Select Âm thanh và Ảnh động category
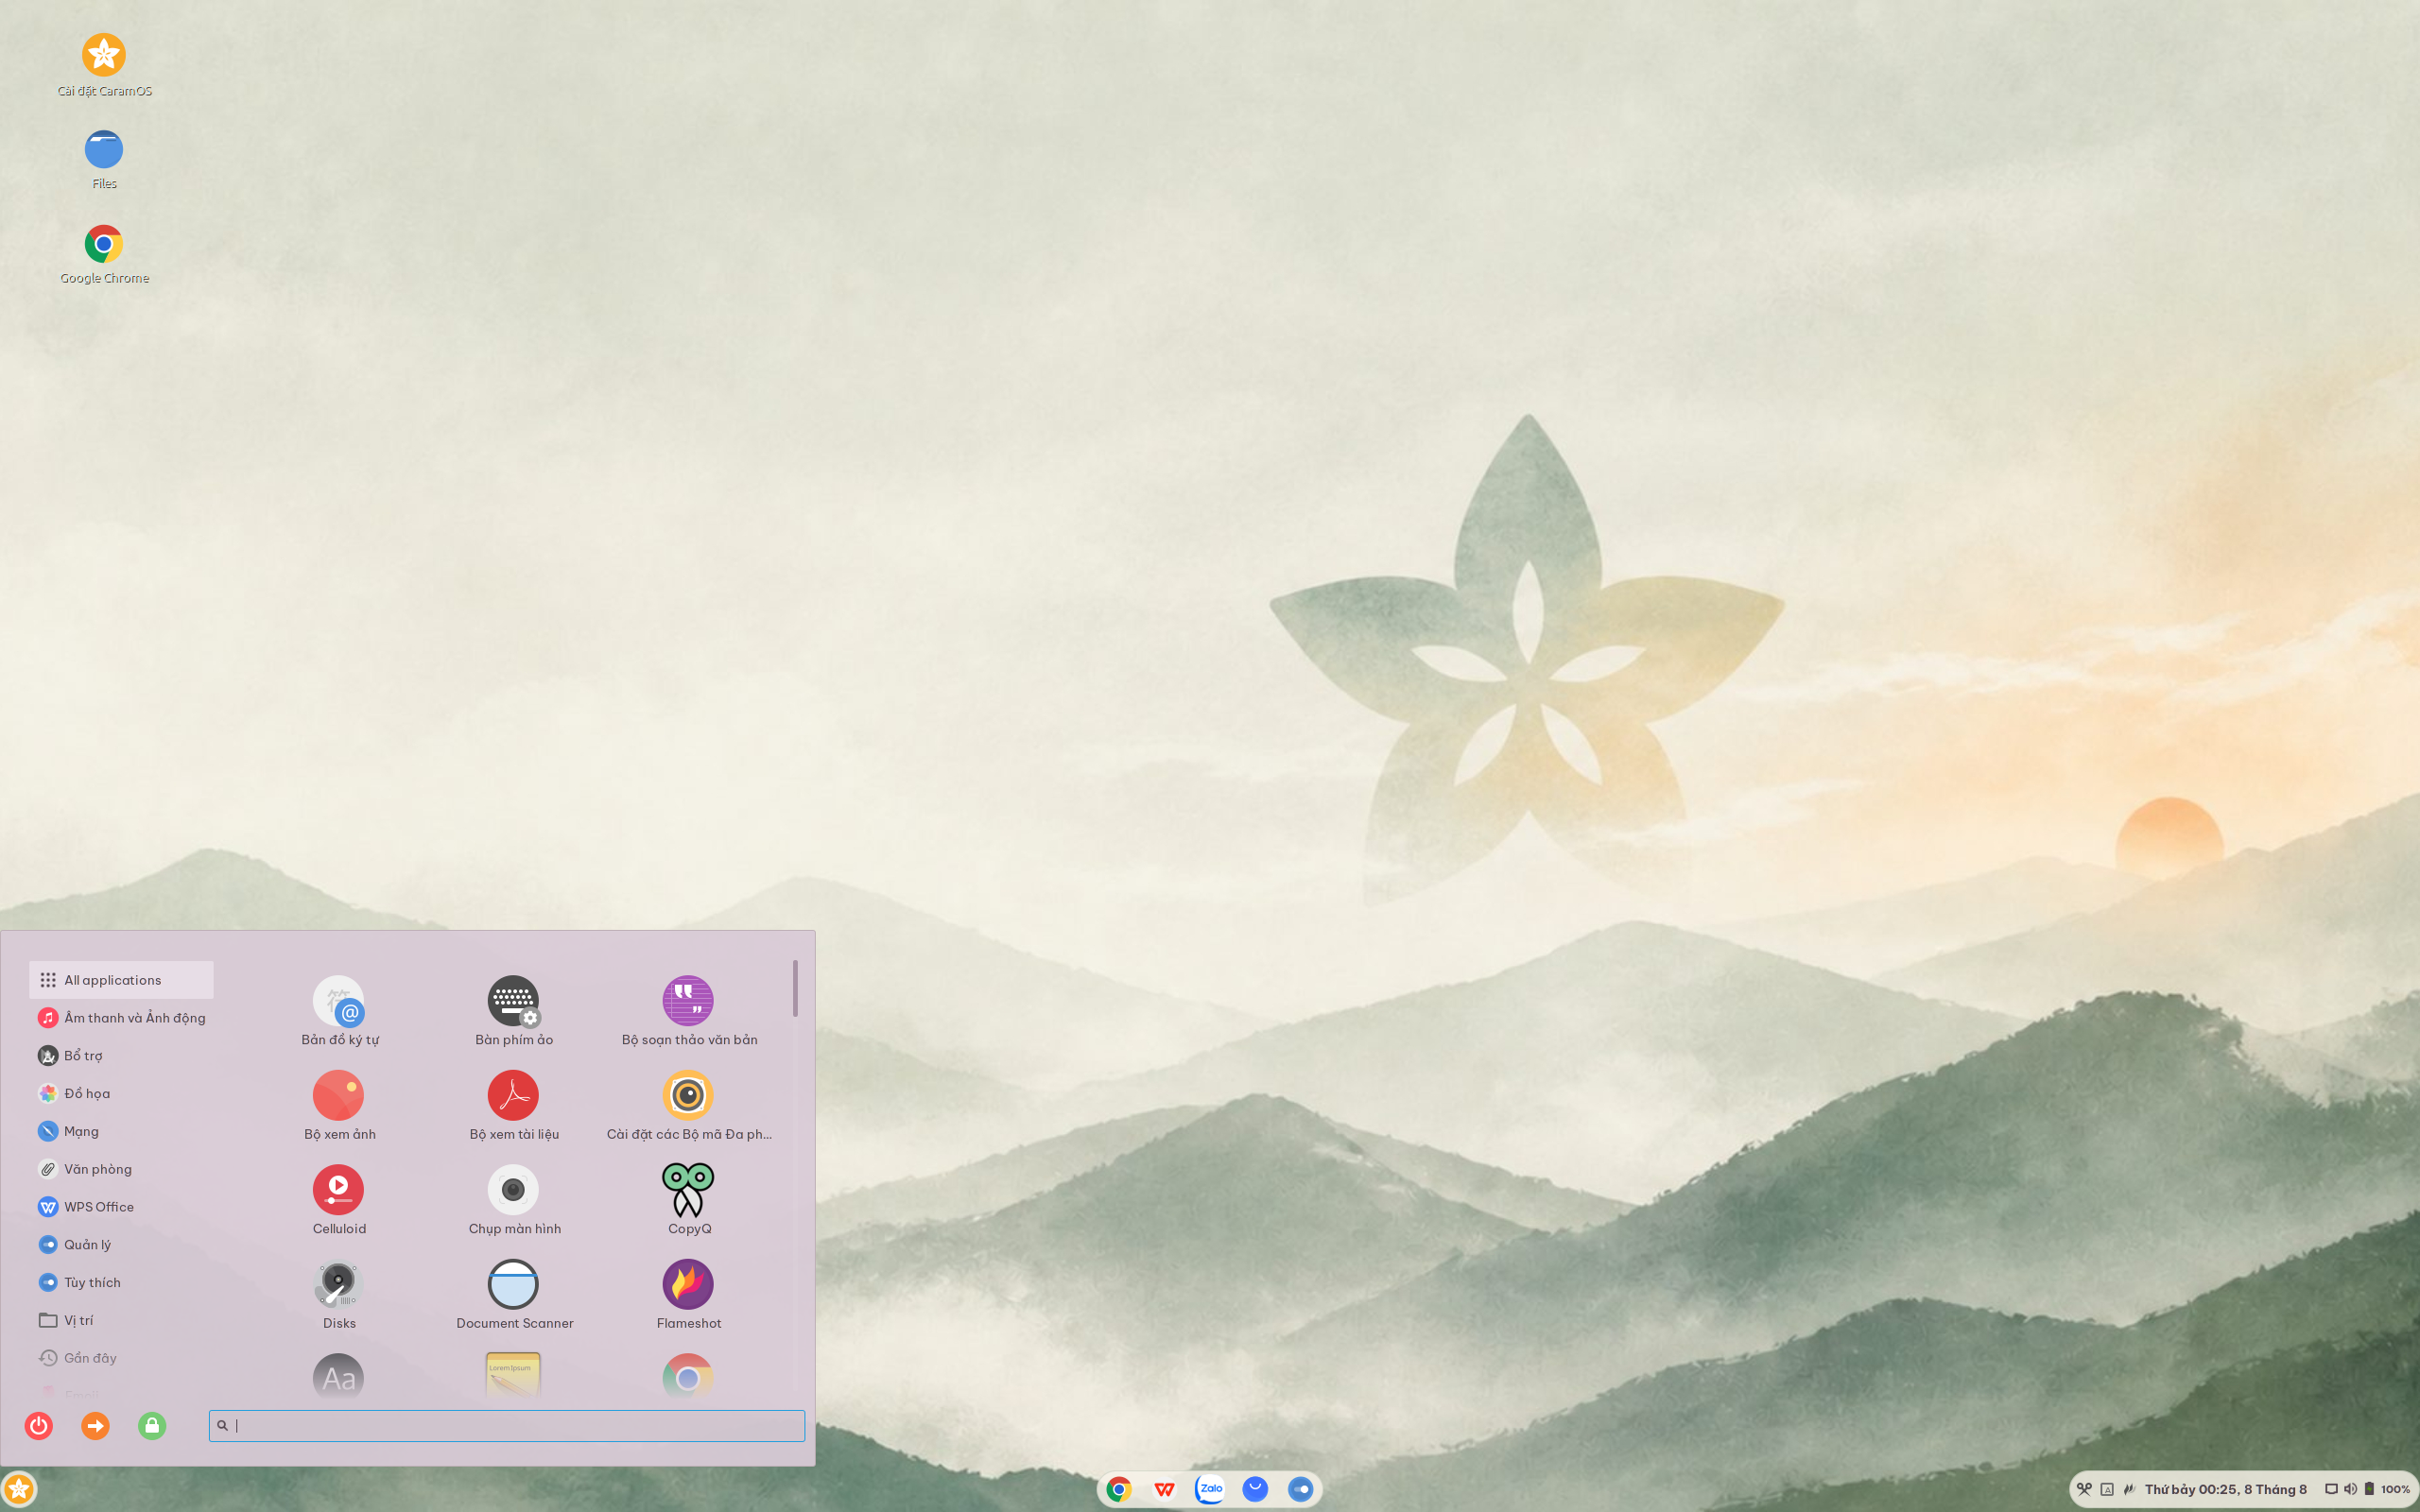2420x1512 pixels. pos(121,1018)
